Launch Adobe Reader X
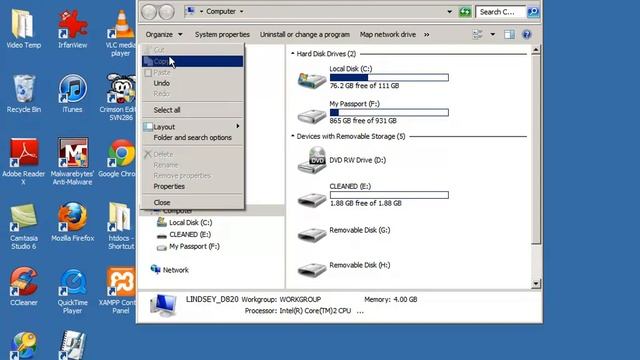This screenshot has width=640, height=360. tap(24, 161)
